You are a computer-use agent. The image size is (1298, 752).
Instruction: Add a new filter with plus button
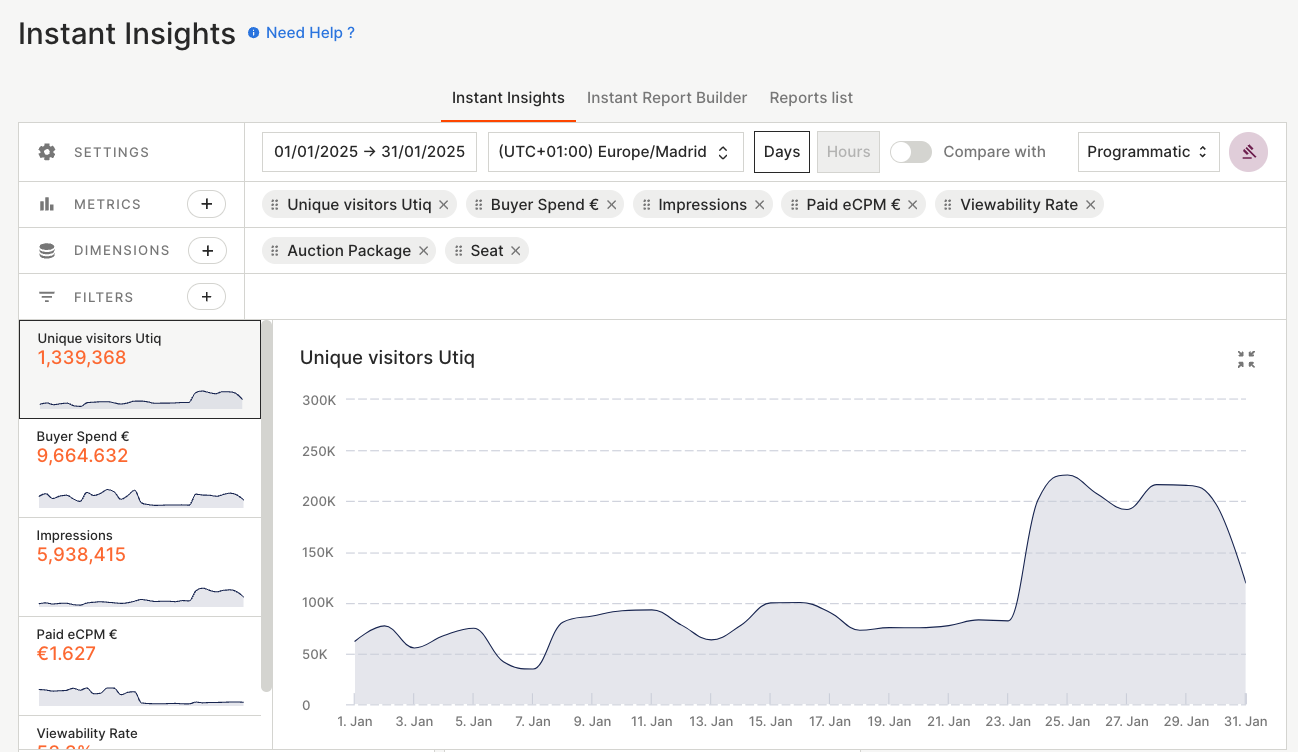click(207, 297)
